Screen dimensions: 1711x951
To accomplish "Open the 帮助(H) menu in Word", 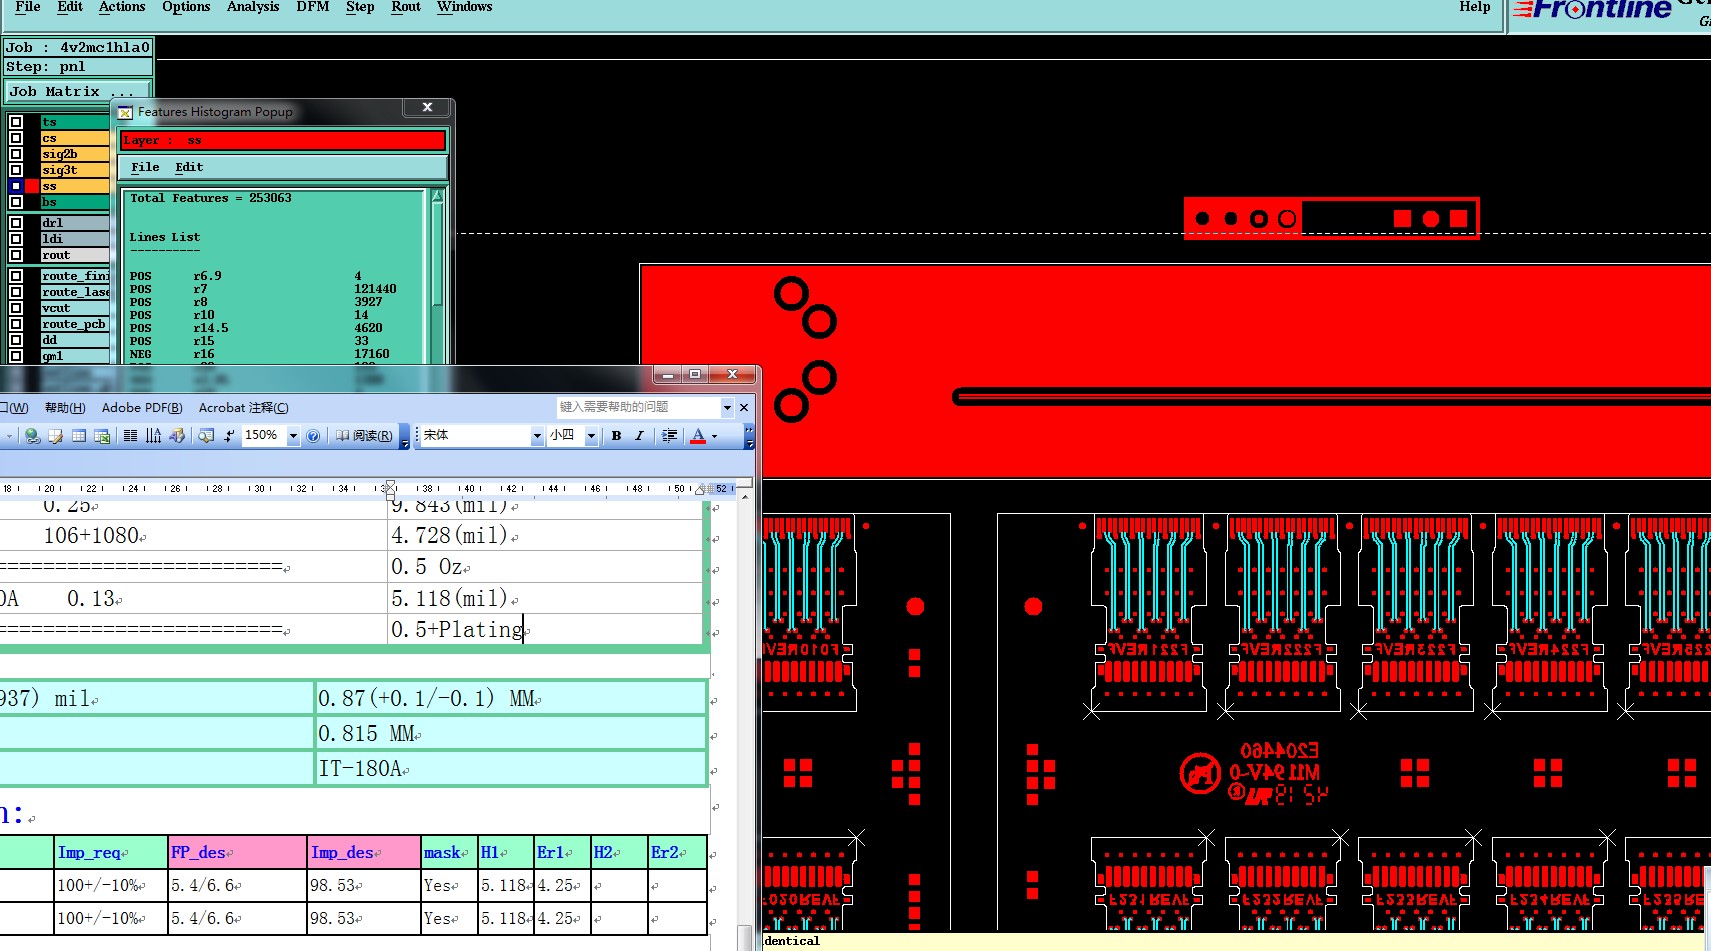I will [x=65, y=408].
